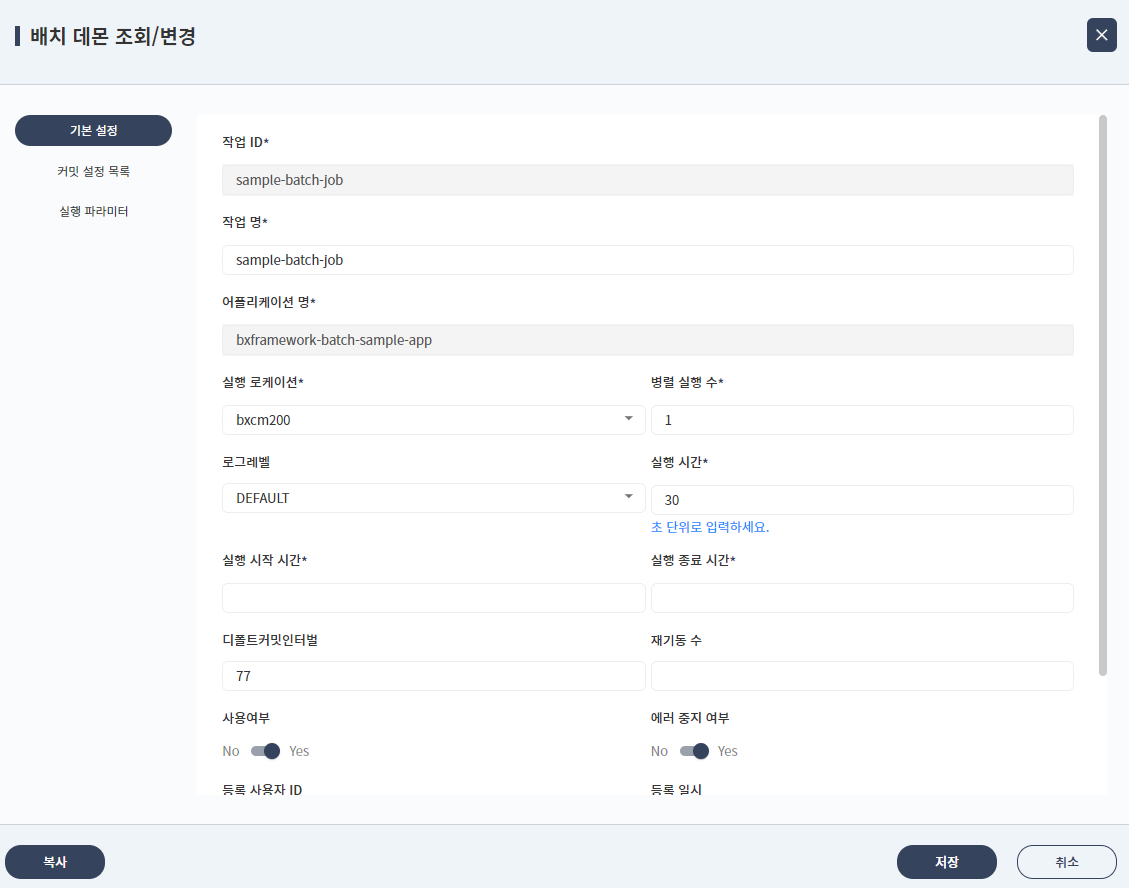1129x888 pixels.
Task: Click the 작업 명 input field
Action: point(647,259)
